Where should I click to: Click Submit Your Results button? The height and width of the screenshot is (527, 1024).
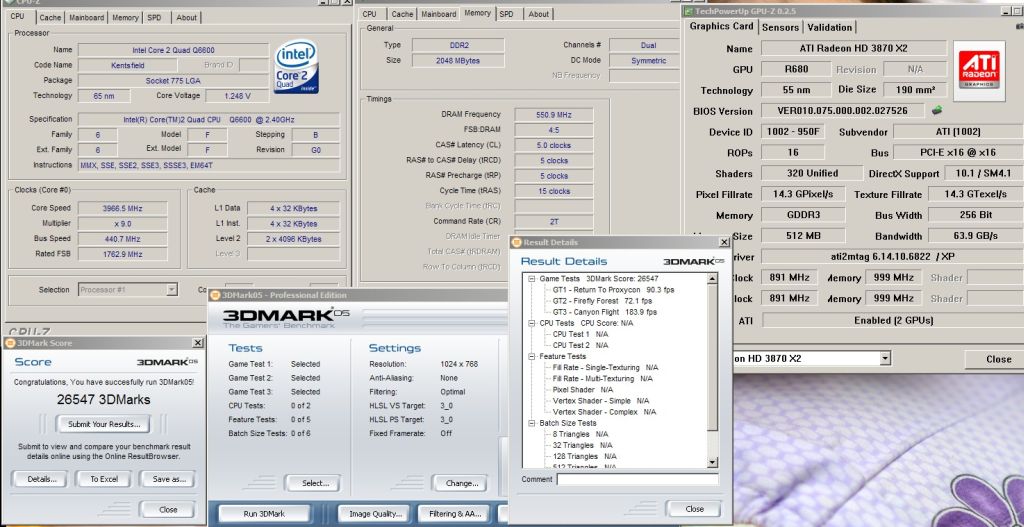coord(104,424)
